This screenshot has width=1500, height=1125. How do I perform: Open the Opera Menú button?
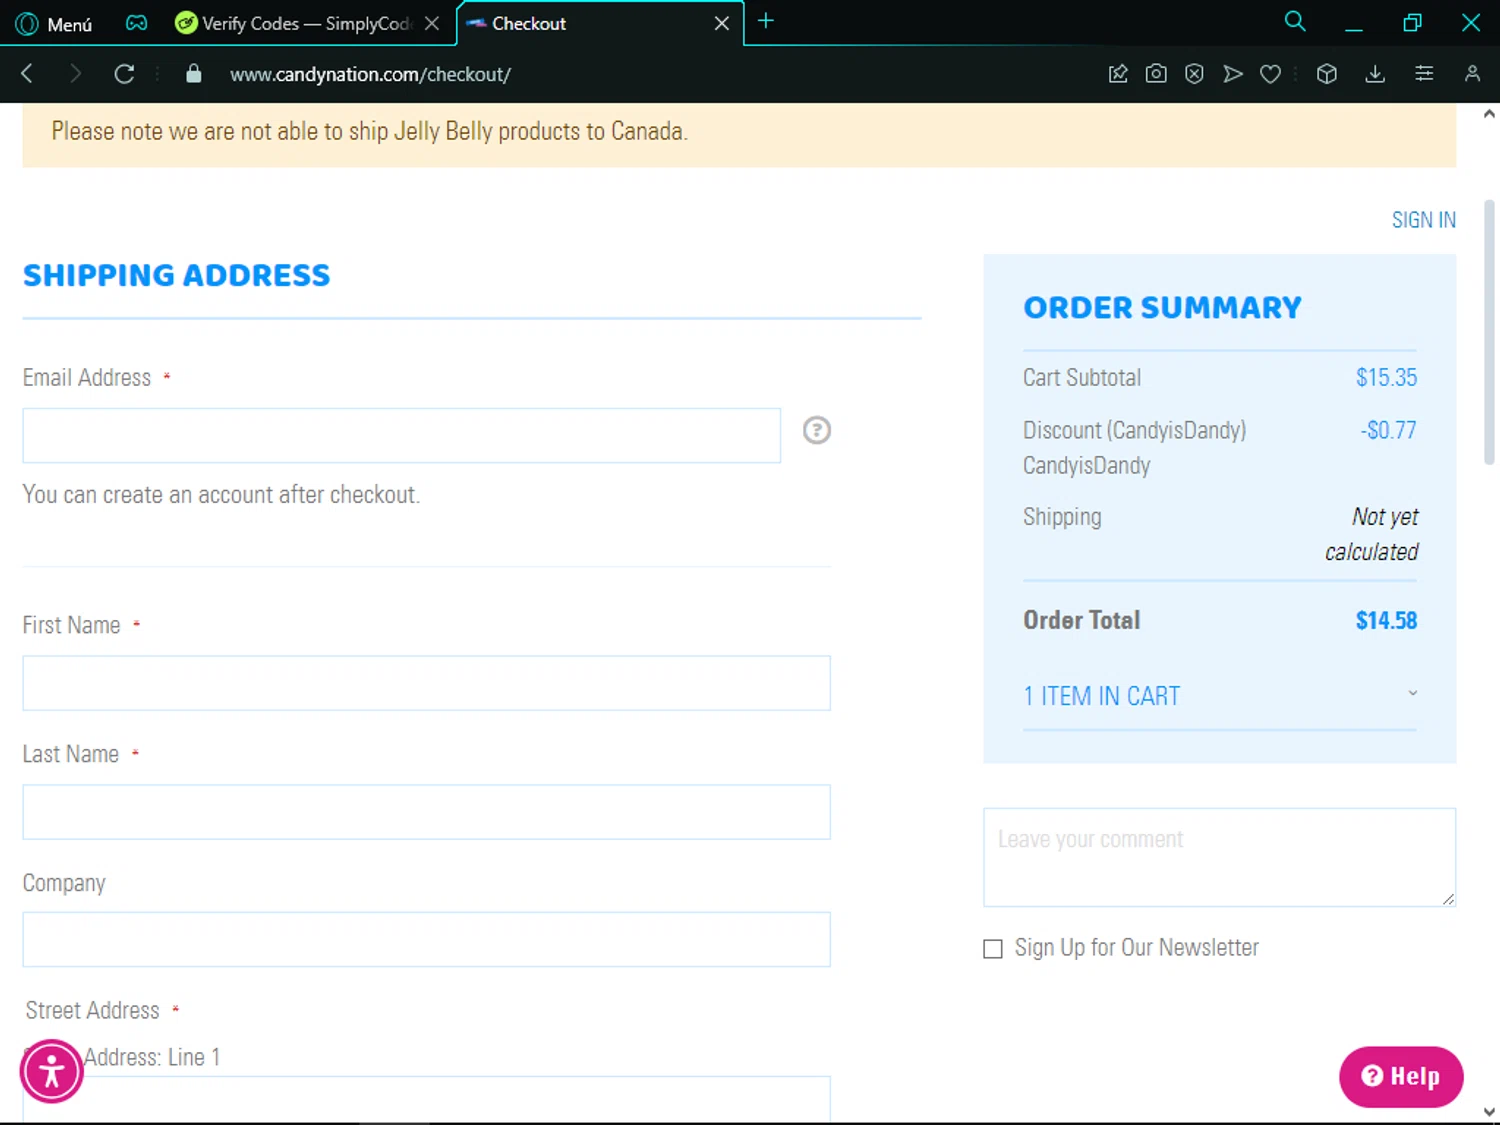(x=54, y=23)
